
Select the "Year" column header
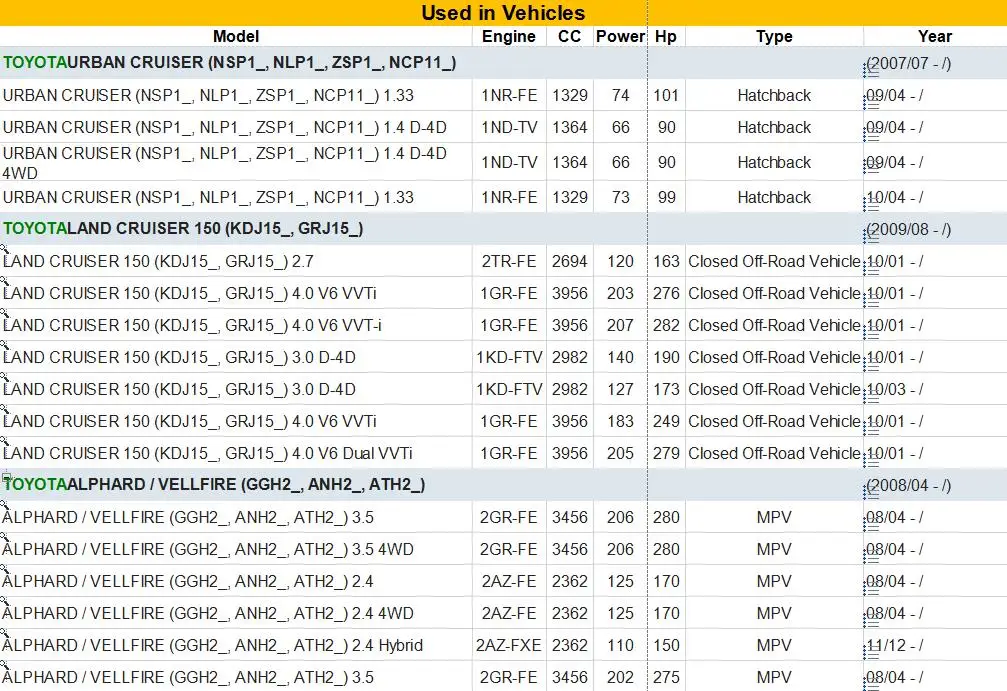934,37
